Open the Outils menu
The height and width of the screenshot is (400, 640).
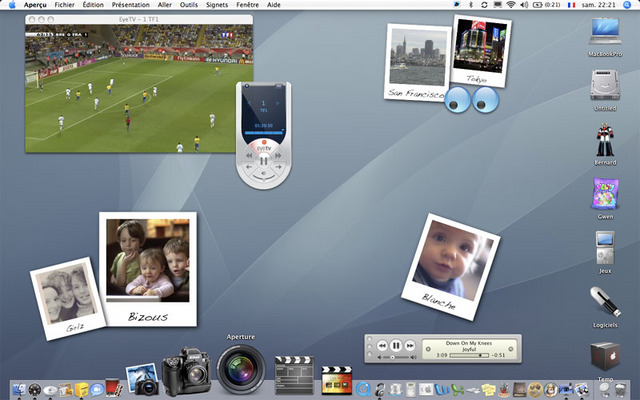tap(189, 5)
